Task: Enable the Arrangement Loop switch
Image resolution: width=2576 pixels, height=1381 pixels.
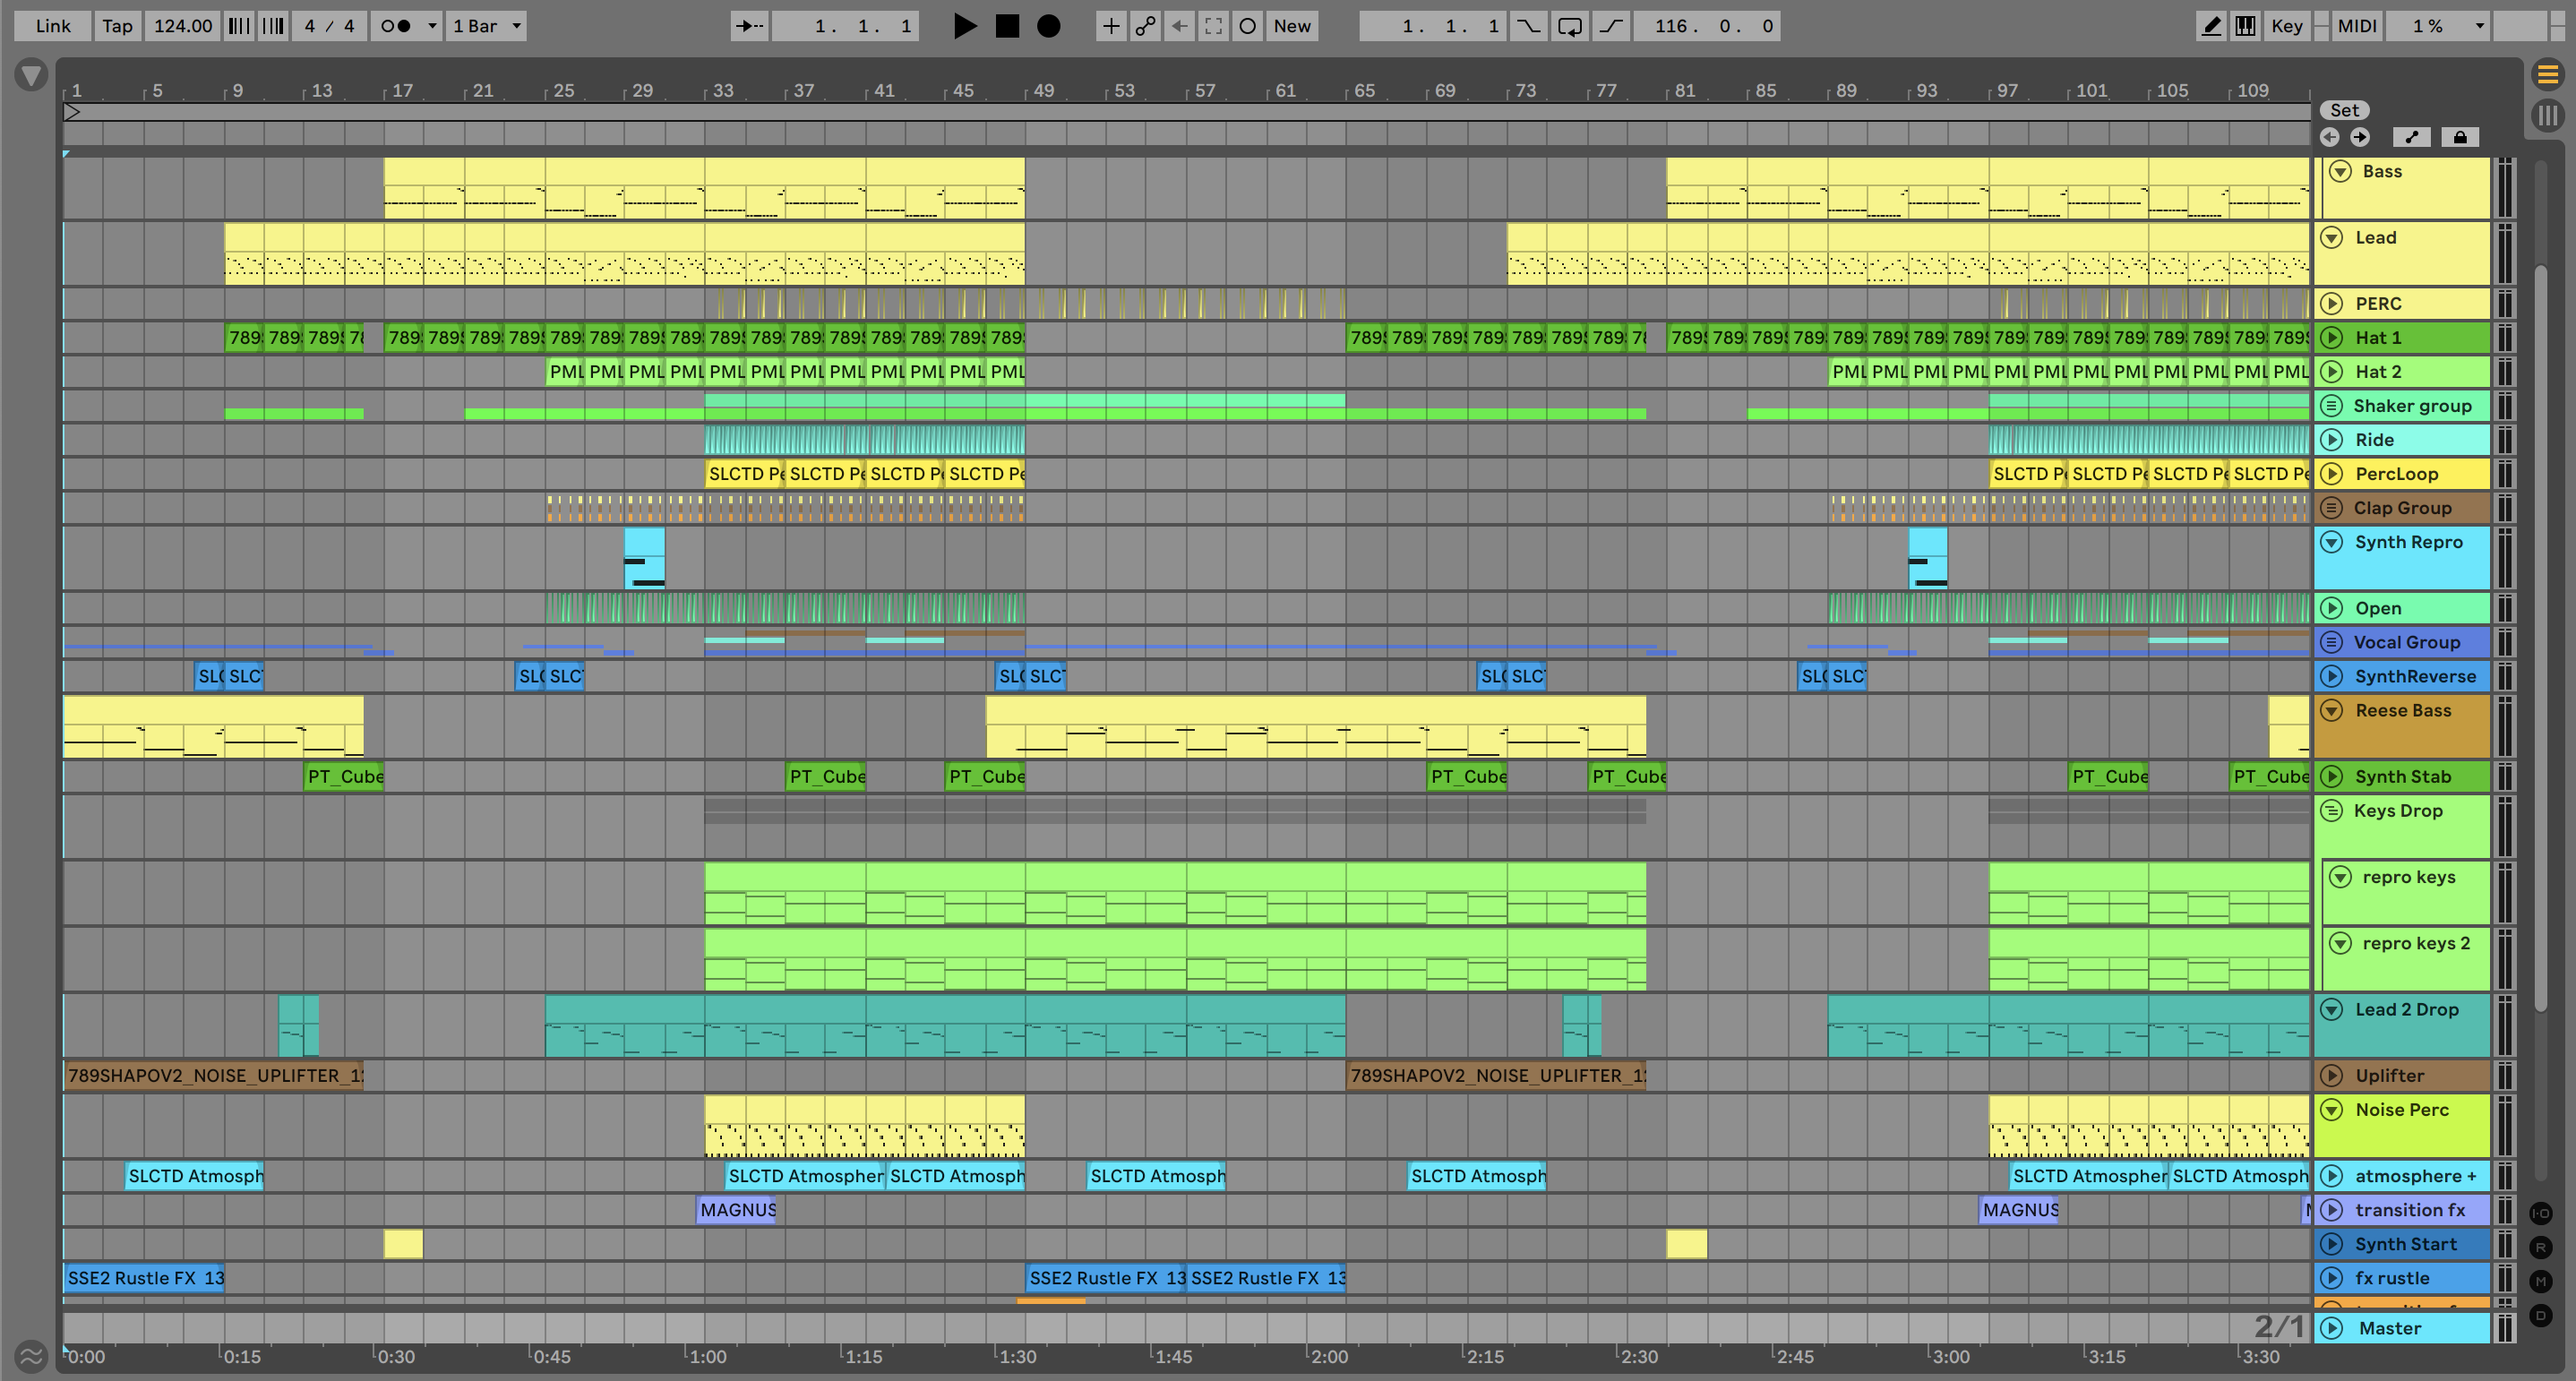Action: [x=1569, y=26]
